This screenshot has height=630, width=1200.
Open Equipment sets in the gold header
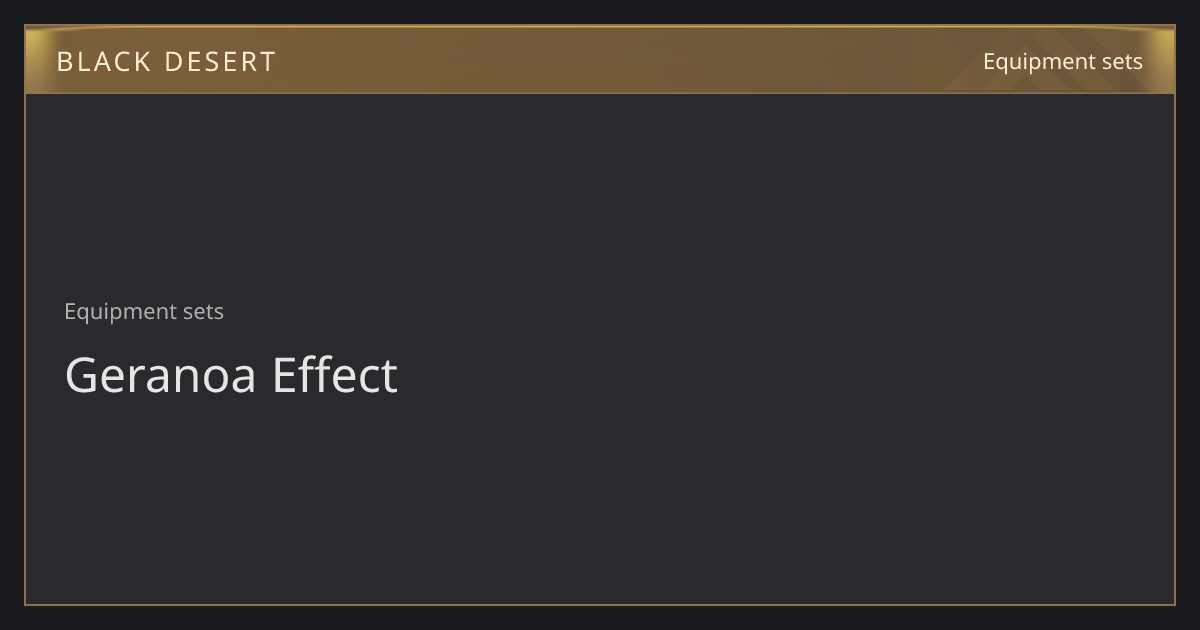[1062, 62]
